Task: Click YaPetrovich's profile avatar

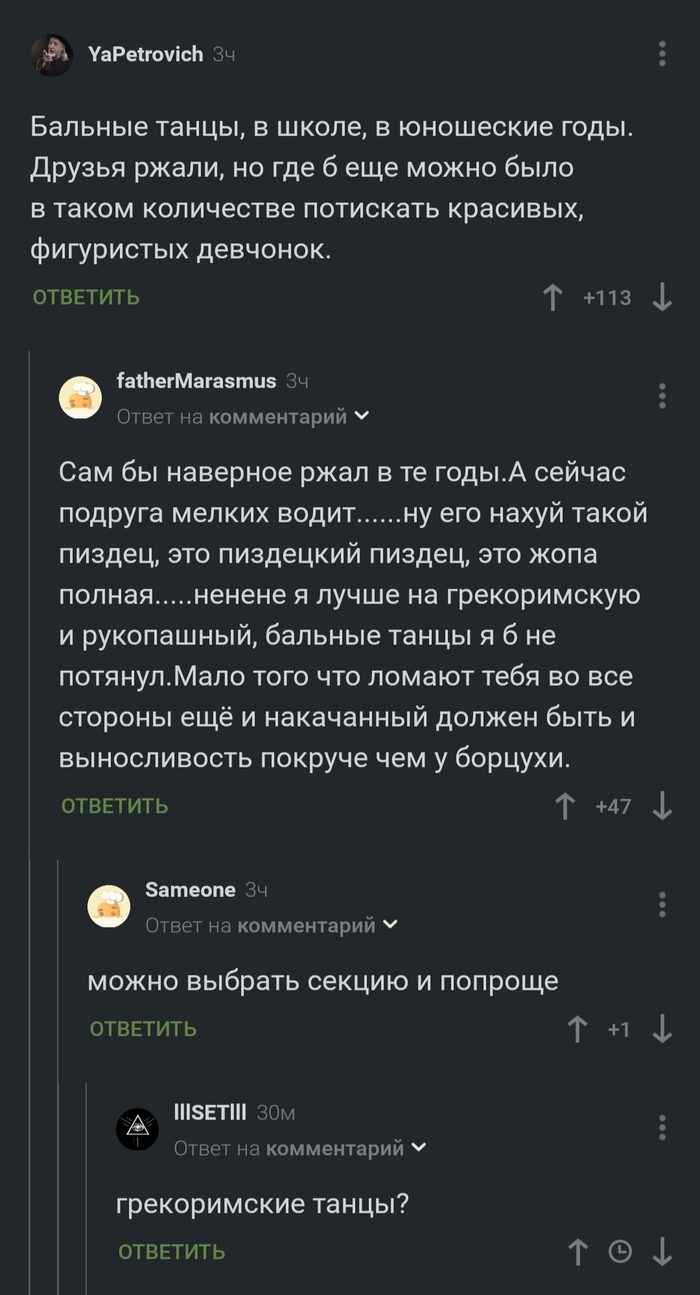Action: pos(52,56)
